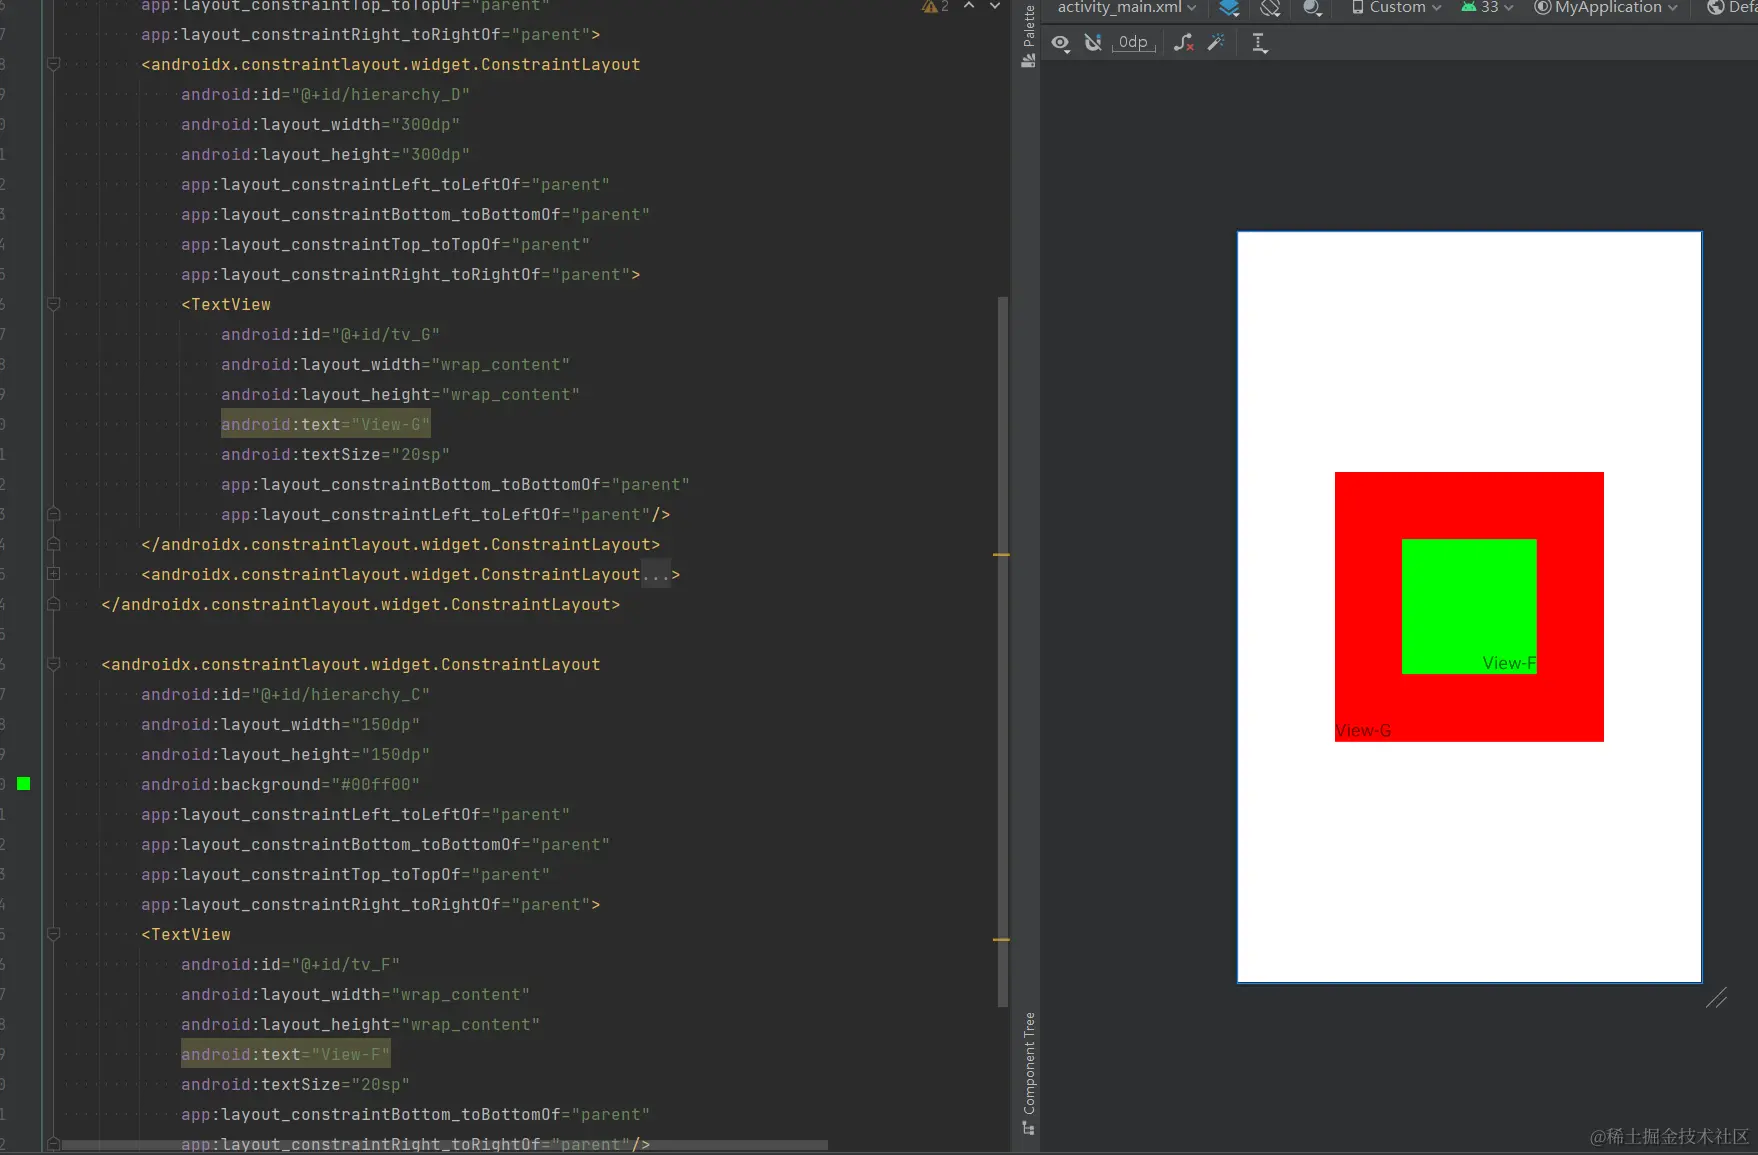Image resolution: width=1758 pixels, height=1155 pixels.
Task: Click the warnings indicator showing 2
Action: point(935,7)
